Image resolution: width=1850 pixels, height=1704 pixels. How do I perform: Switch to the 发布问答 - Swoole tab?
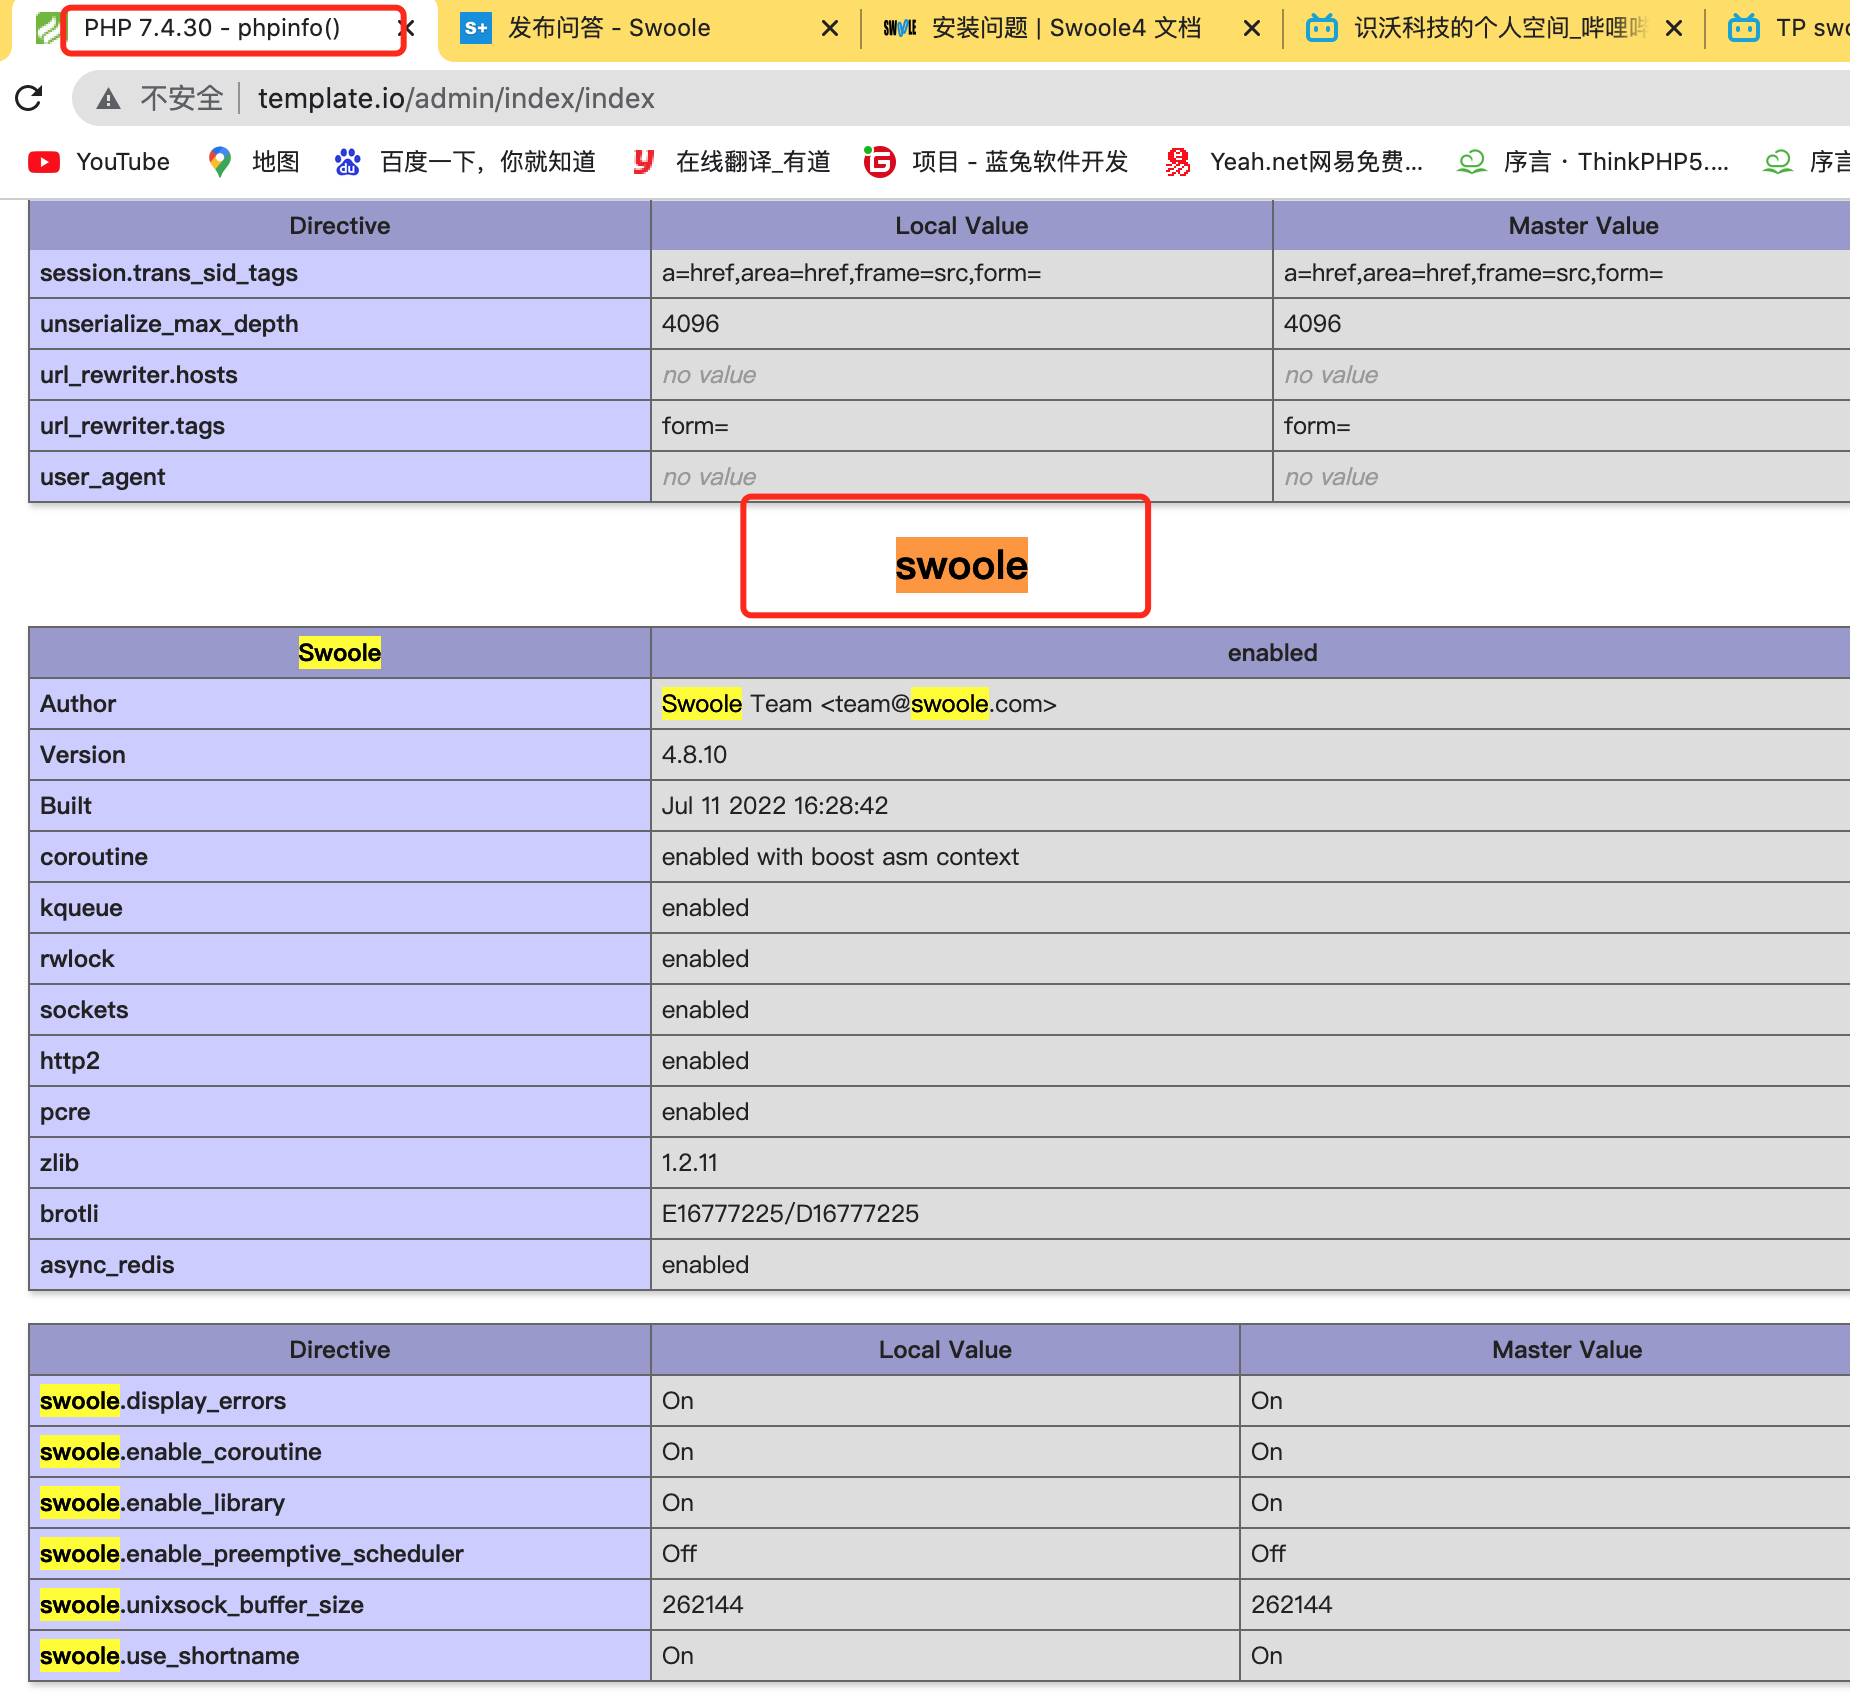tap(609, 28)
